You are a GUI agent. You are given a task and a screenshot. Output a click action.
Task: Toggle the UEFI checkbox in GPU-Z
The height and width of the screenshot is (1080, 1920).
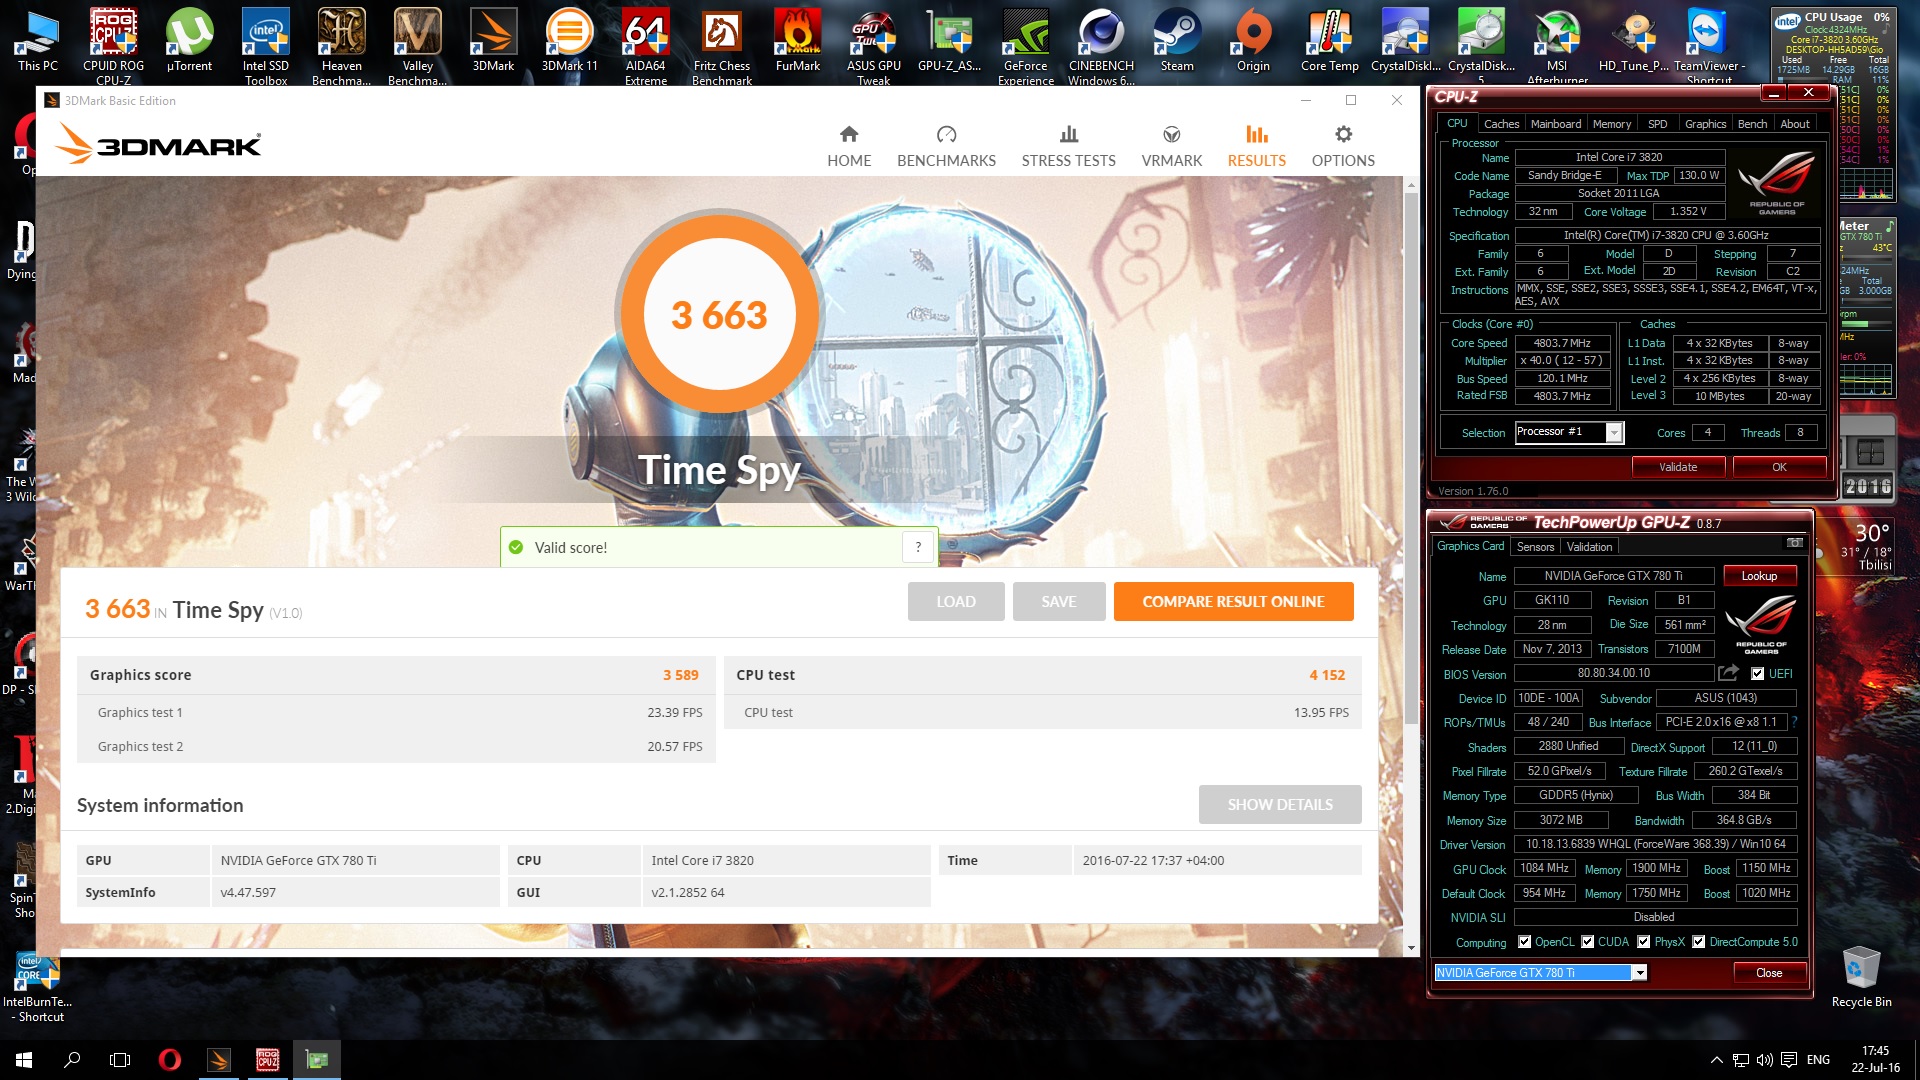coord(1758,673)
